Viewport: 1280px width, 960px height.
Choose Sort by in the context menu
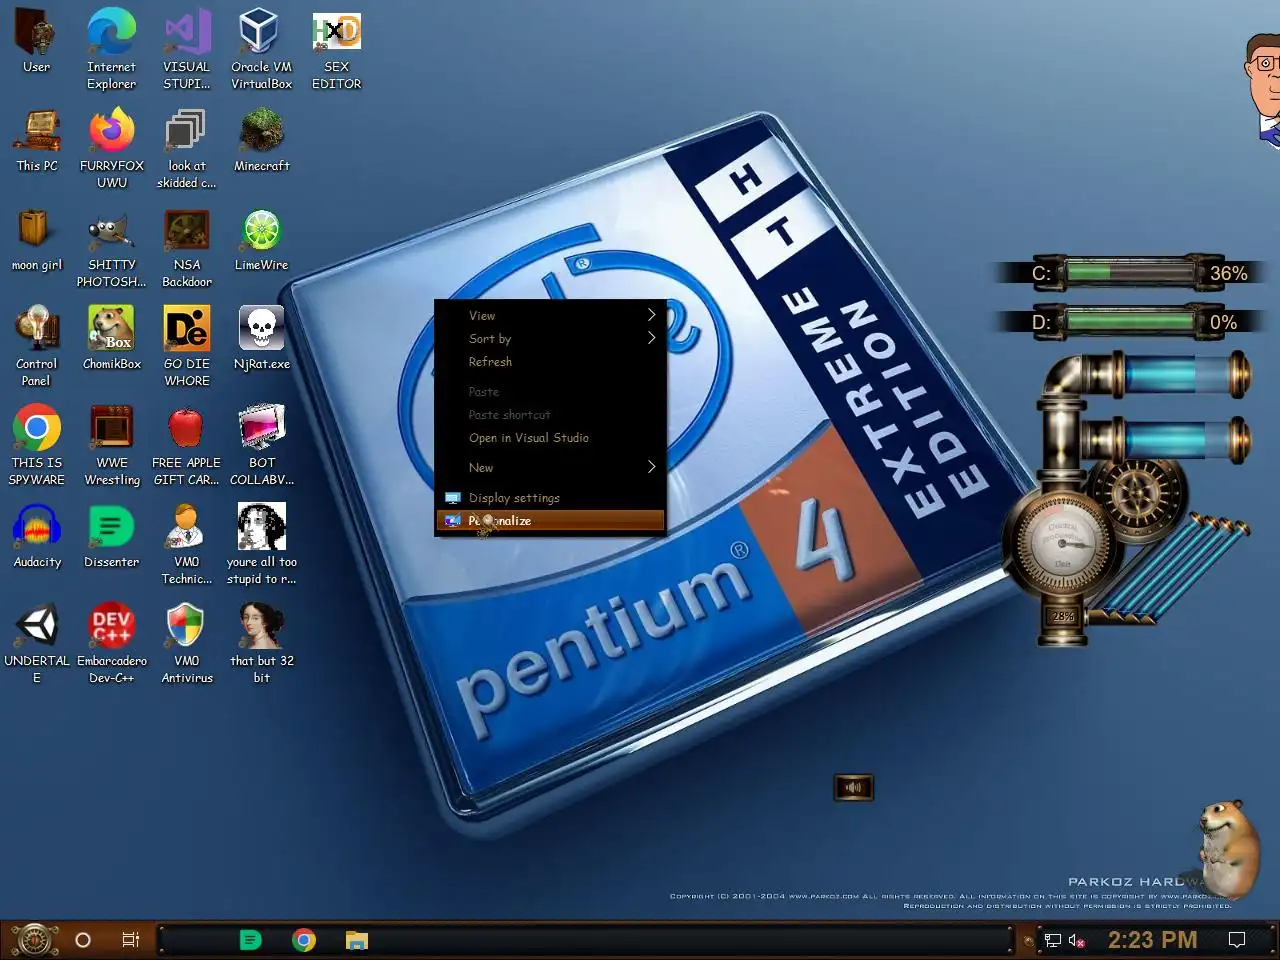coord(550,338)
